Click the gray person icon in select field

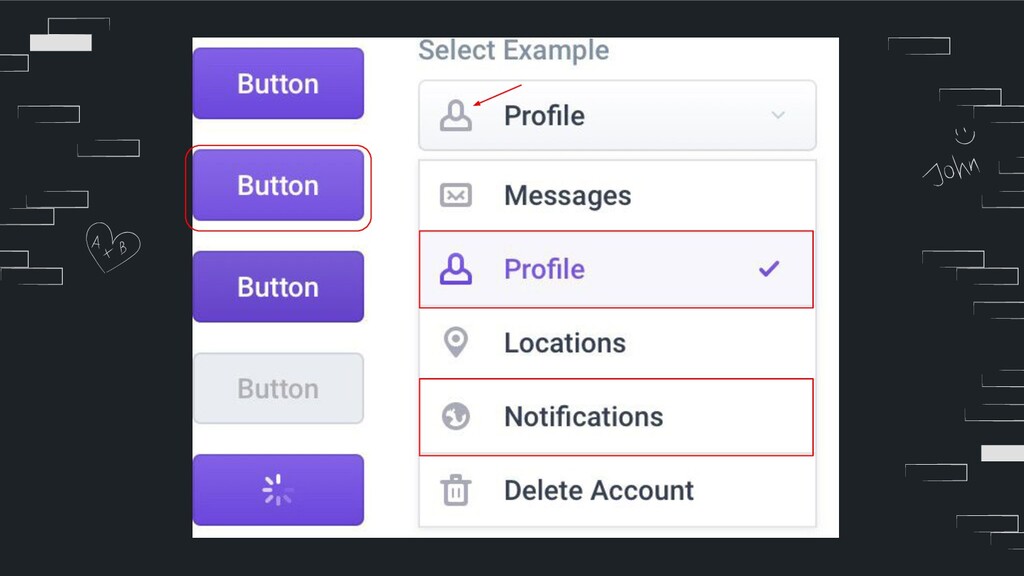[x=456, y=116]
